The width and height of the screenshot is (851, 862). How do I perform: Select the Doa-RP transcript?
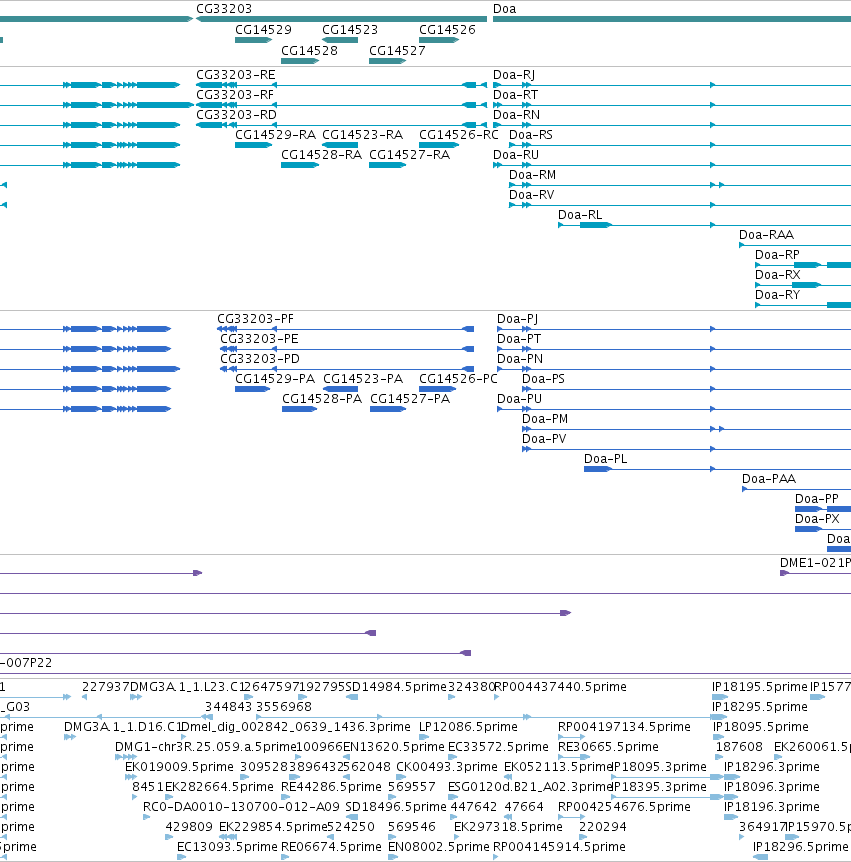[777, 255]
